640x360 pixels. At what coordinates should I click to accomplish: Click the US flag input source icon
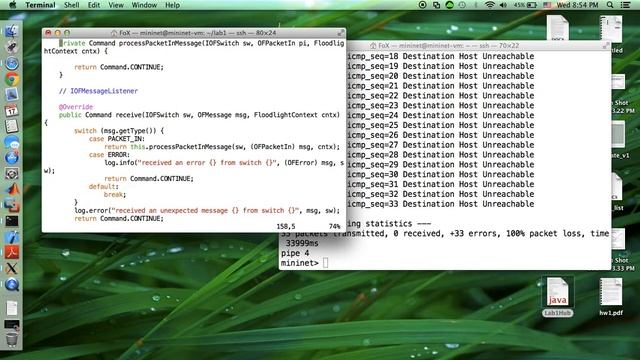coord(547,5)
